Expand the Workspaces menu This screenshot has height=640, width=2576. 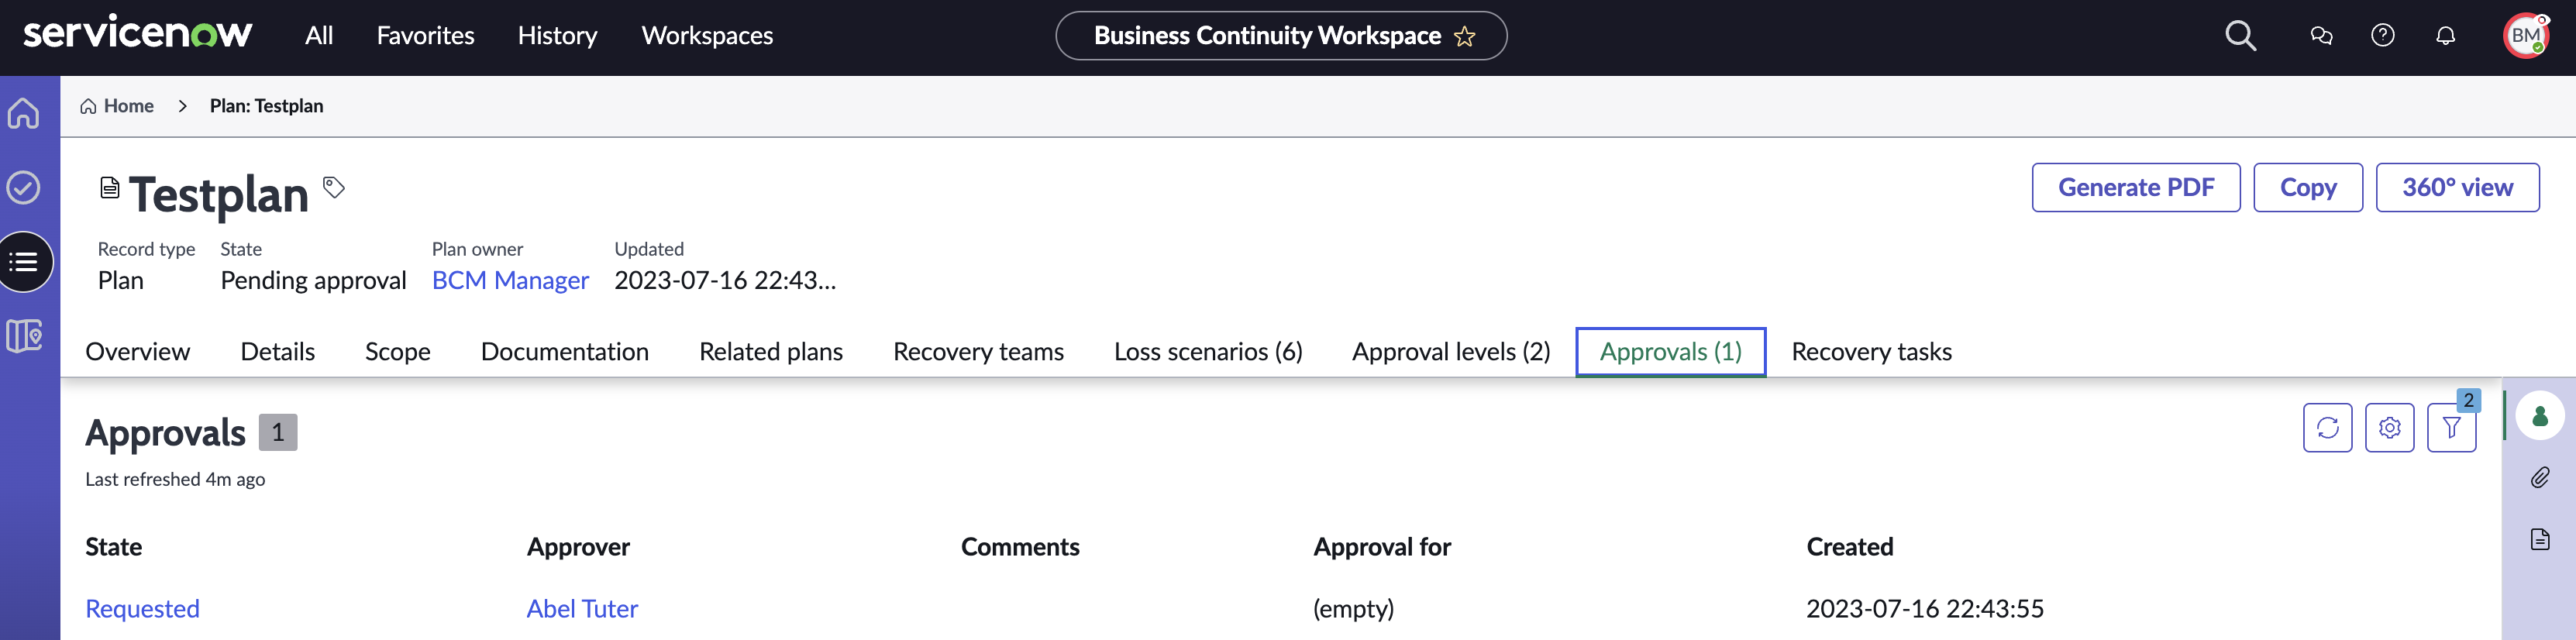[x=707, y=36]
